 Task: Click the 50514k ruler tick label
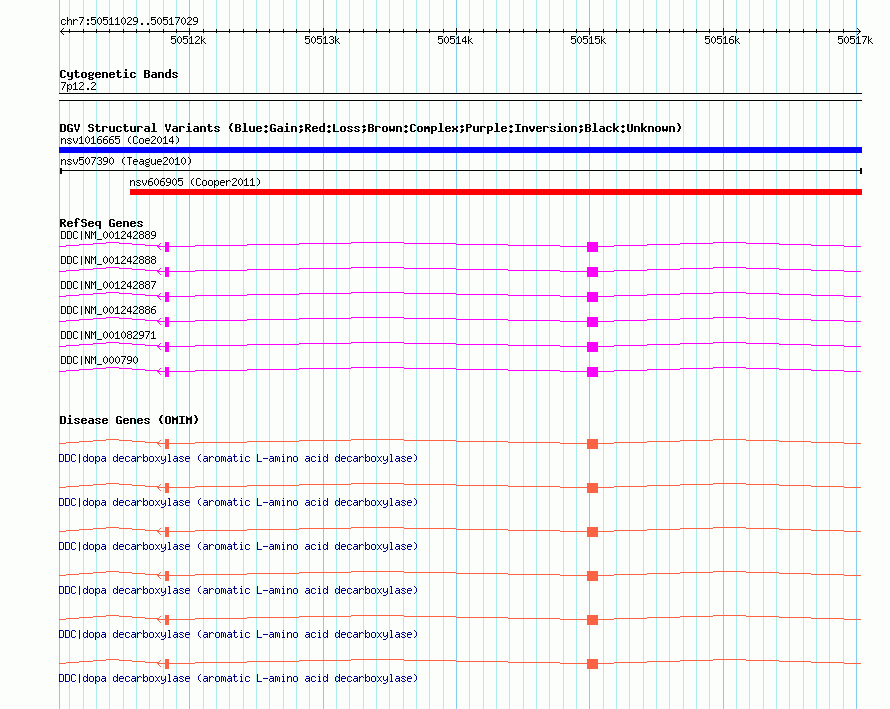[455, 40]
